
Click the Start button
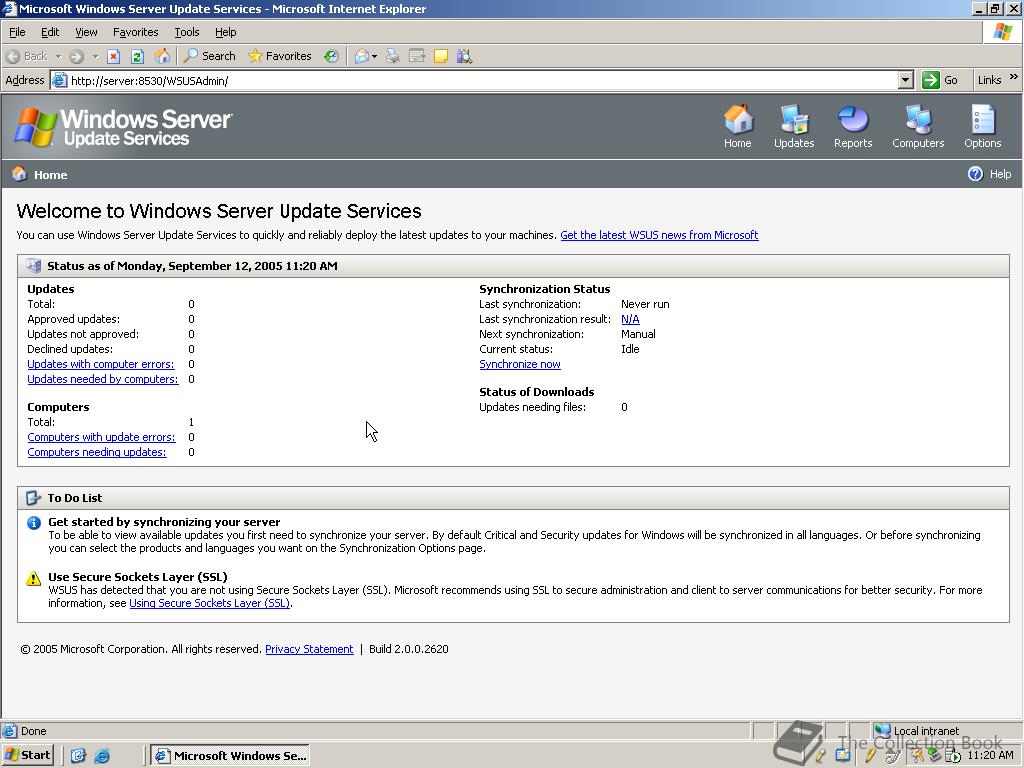point(27,756)
